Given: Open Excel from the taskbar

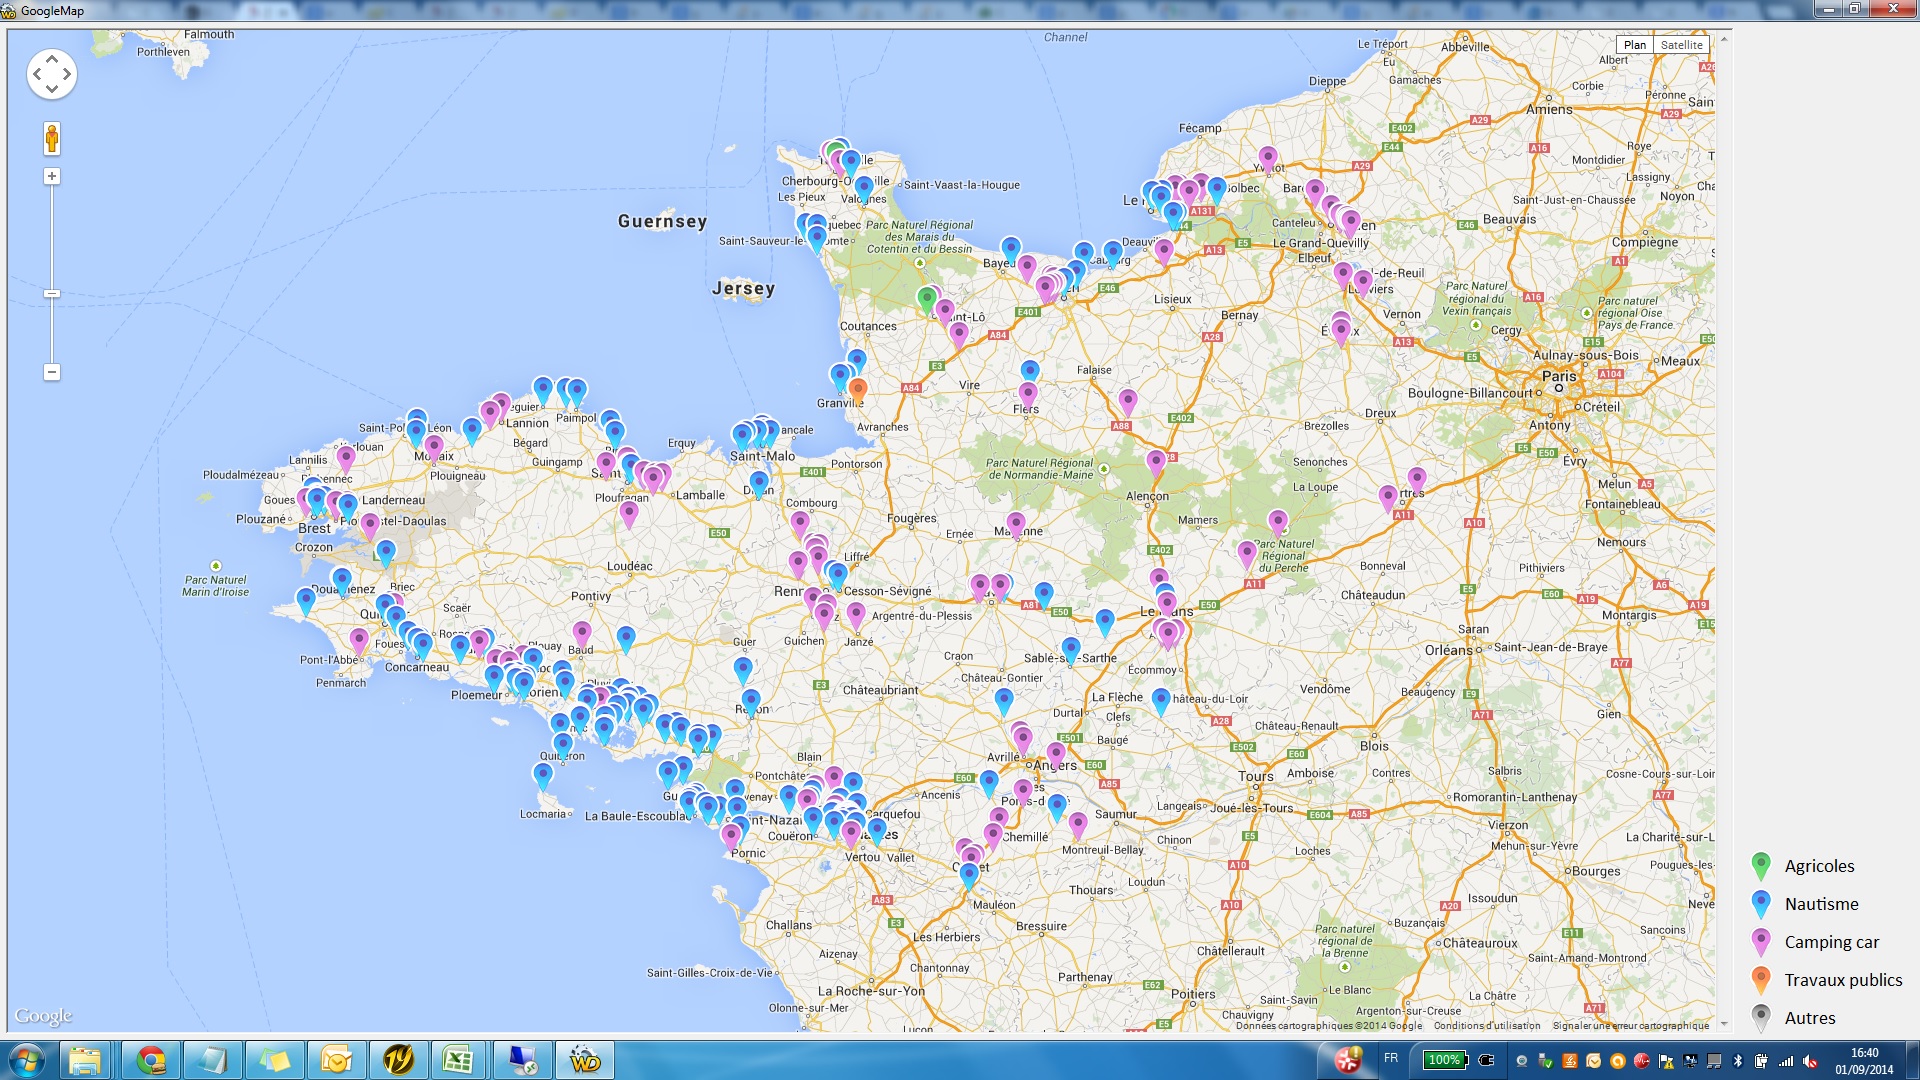Looking at the screenshot, I should point(458,1060).
